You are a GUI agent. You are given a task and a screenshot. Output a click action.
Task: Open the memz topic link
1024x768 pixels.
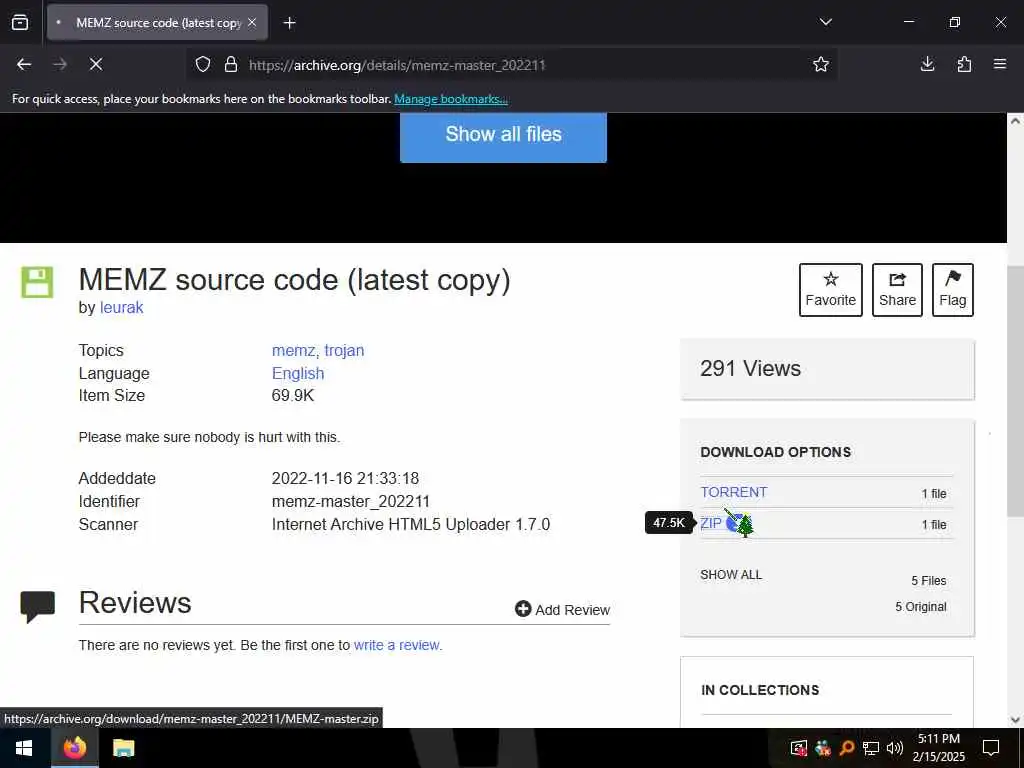click(x=295, y=351)
